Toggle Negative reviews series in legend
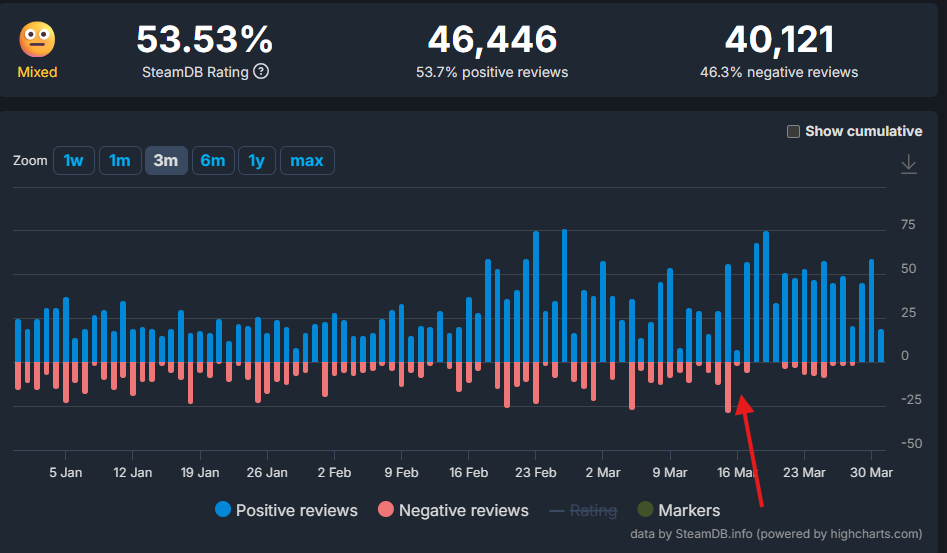 point(463,510)
